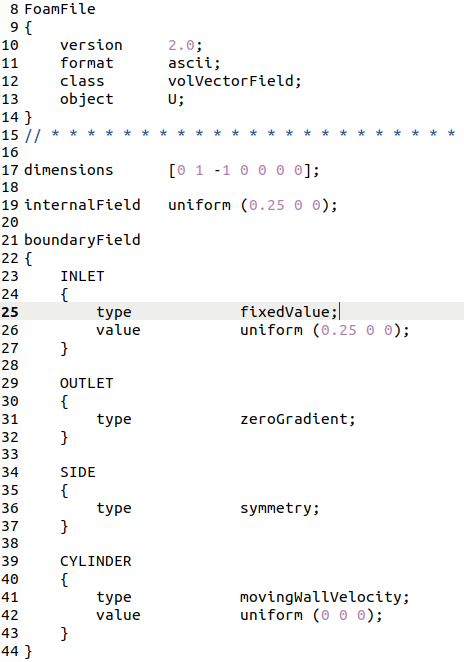This screenshot has height=662, width=464.
Task: Click the asterisk comment separator line
Action: (240, 135)
